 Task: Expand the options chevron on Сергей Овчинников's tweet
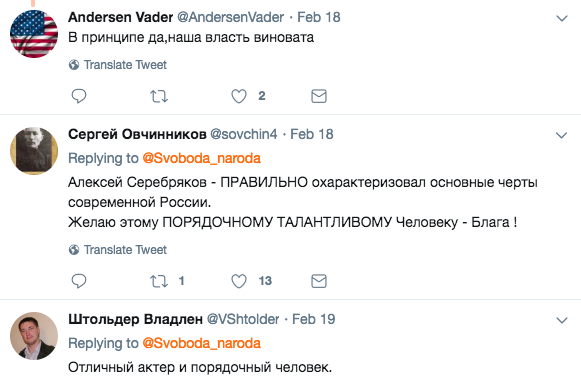pos(562,135)
